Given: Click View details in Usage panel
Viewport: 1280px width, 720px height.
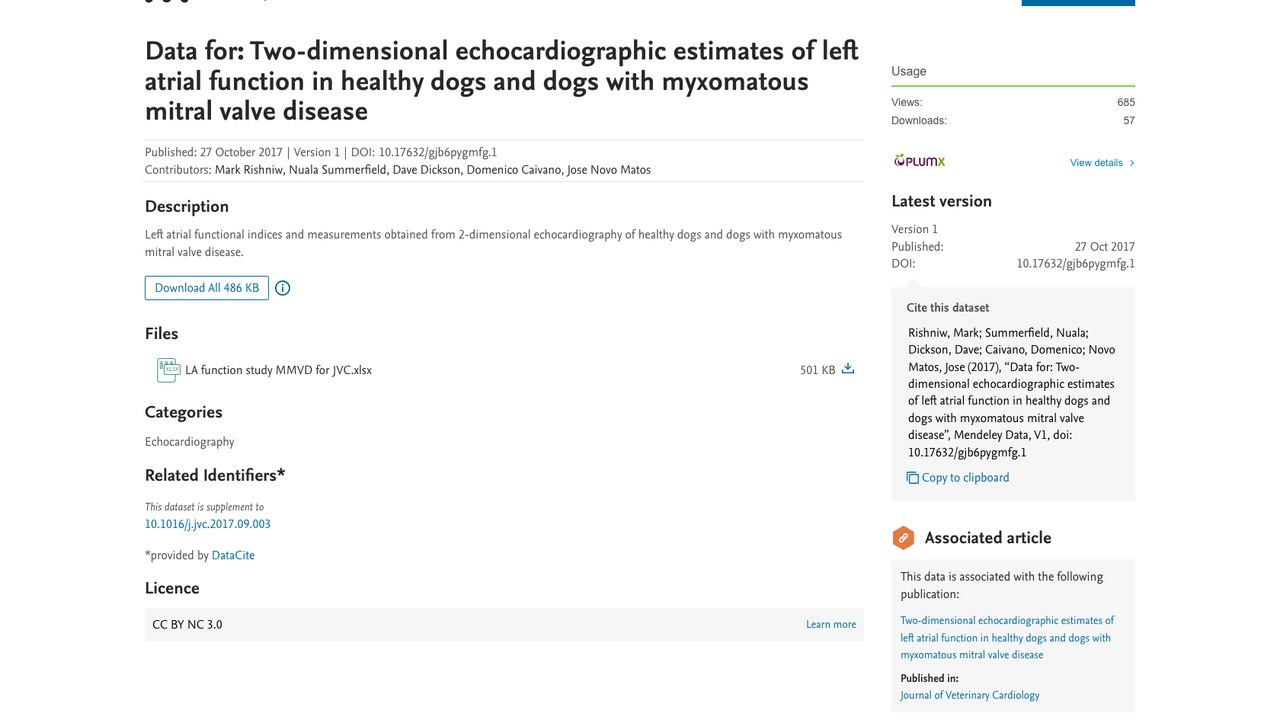Looking at the screenshot, I should tap(1096, 163).
